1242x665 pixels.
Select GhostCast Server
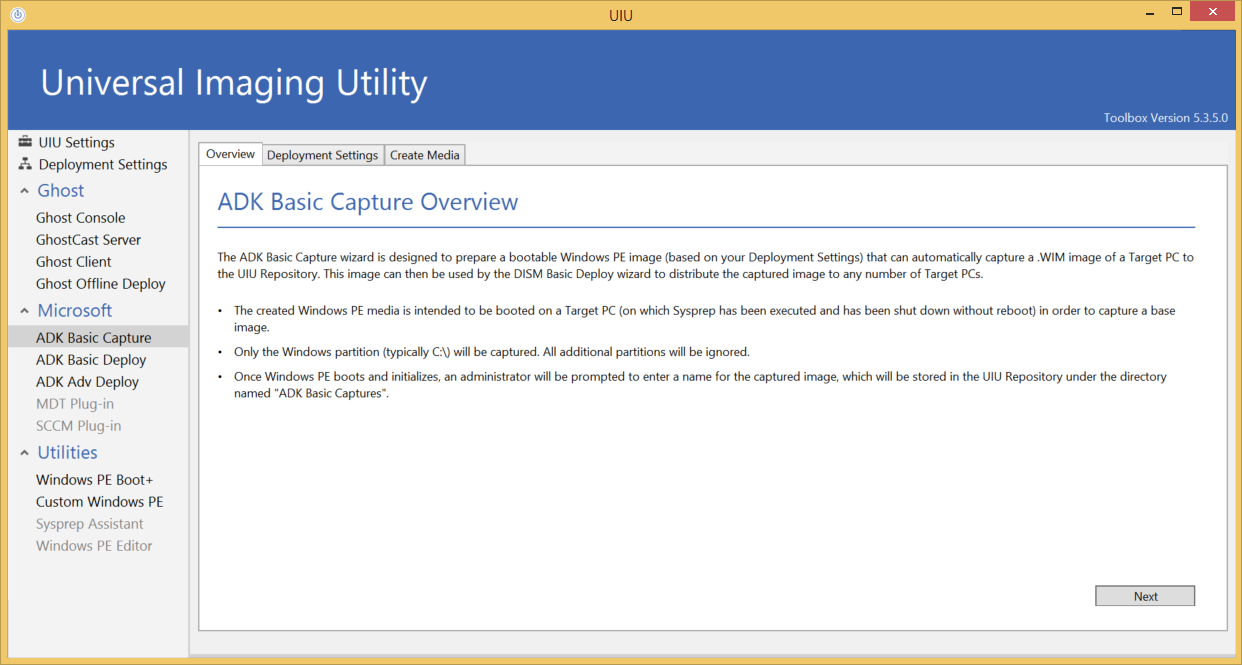[89, 240]
